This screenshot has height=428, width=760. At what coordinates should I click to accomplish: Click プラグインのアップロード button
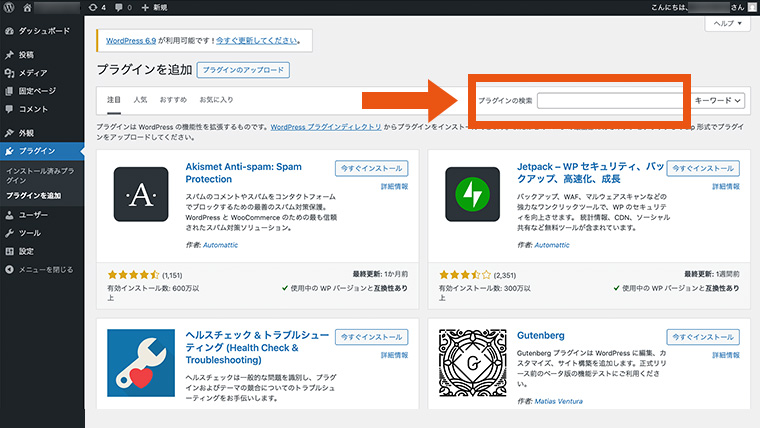pos(243,70)
